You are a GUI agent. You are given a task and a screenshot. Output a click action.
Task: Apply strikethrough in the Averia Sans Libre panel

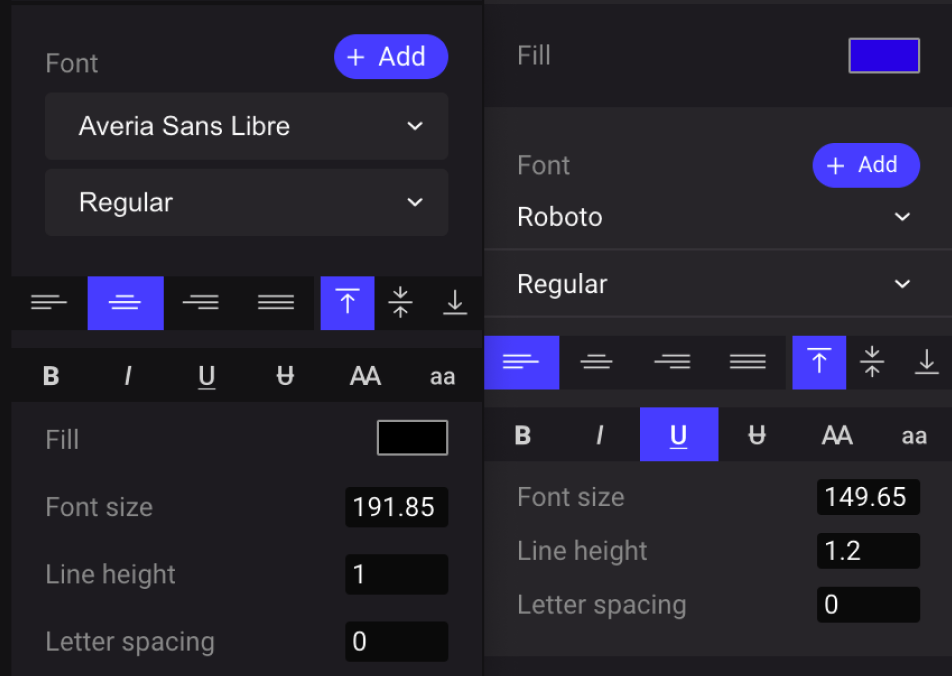(x=285, y=376)
